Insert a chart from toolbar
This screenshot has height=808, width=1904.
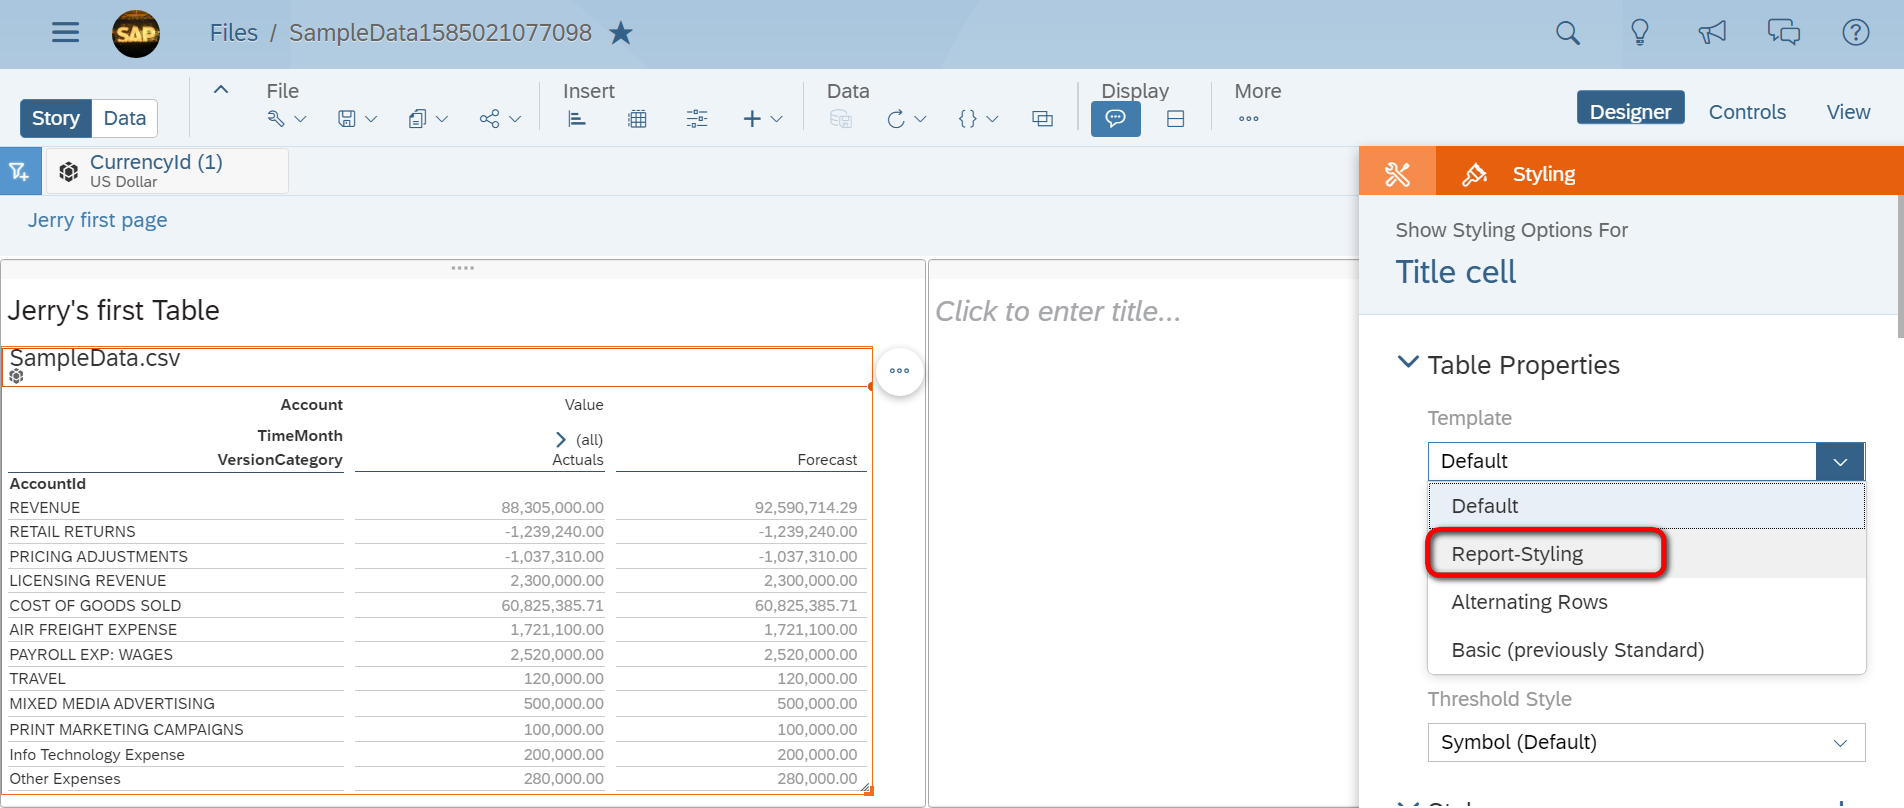pyautogui.click(x=577, y=119)
